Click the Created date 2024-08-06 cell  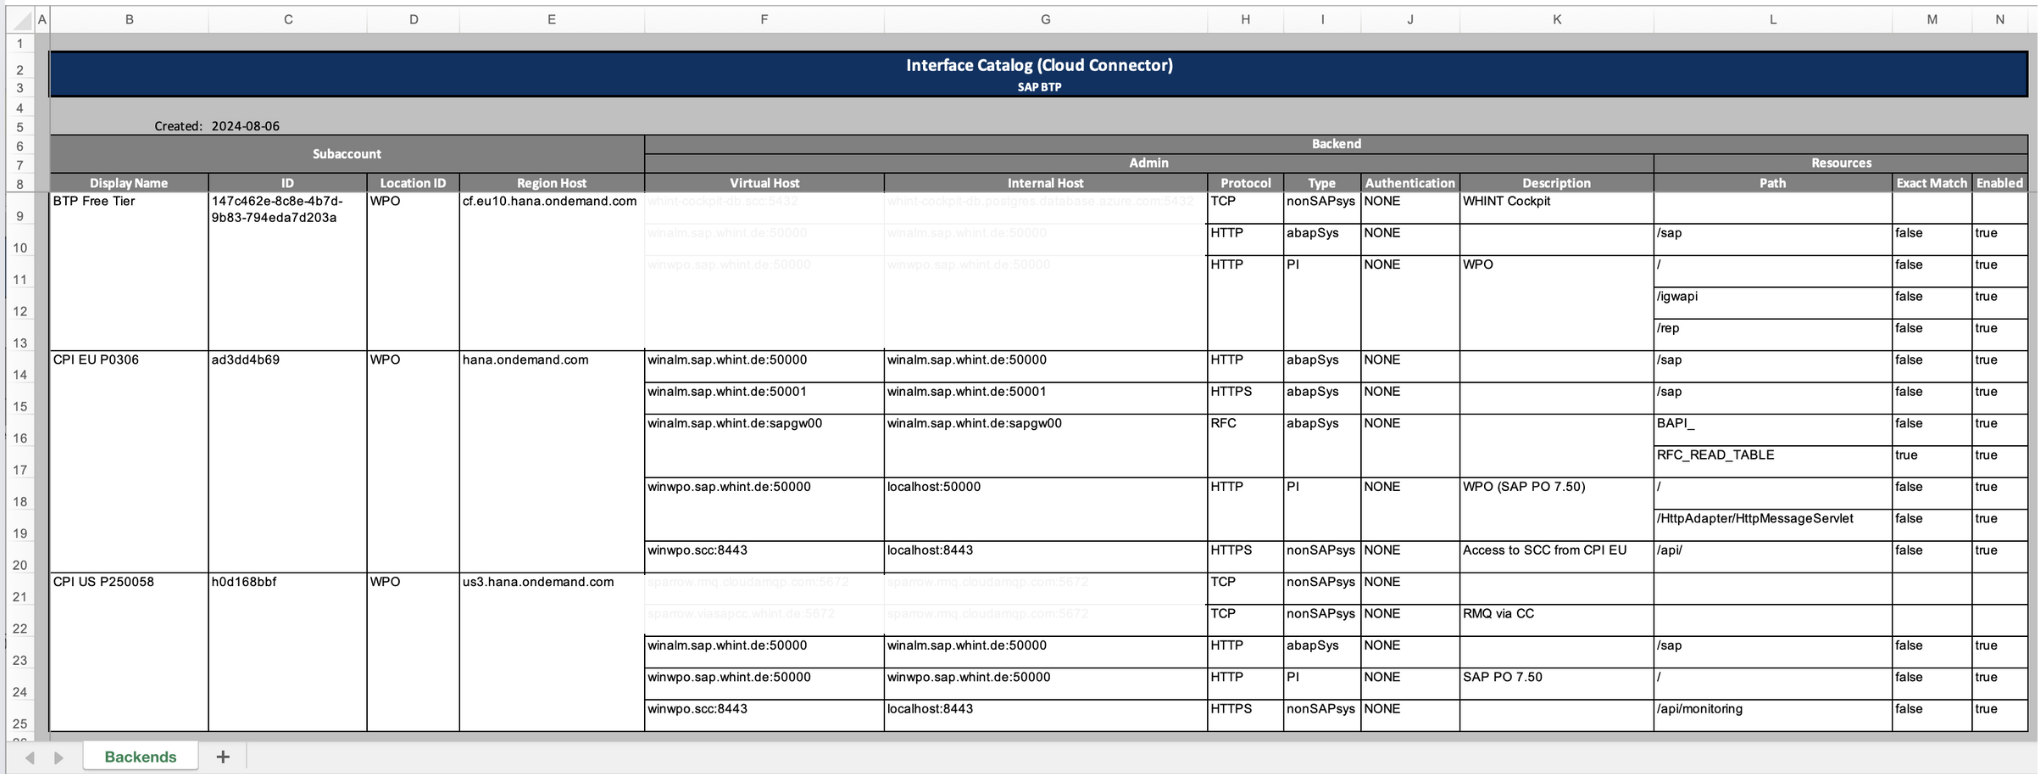click(246, 126)
